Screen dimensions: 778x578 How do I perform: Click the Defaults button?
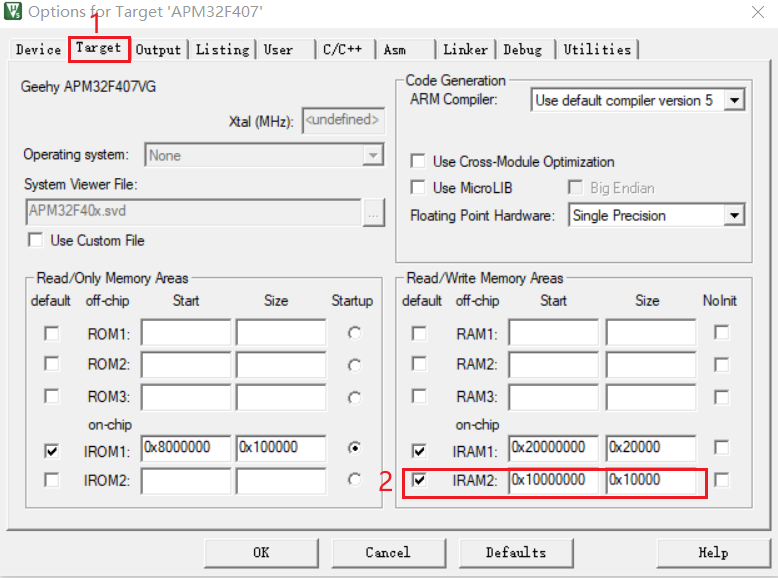click(516, 552)
